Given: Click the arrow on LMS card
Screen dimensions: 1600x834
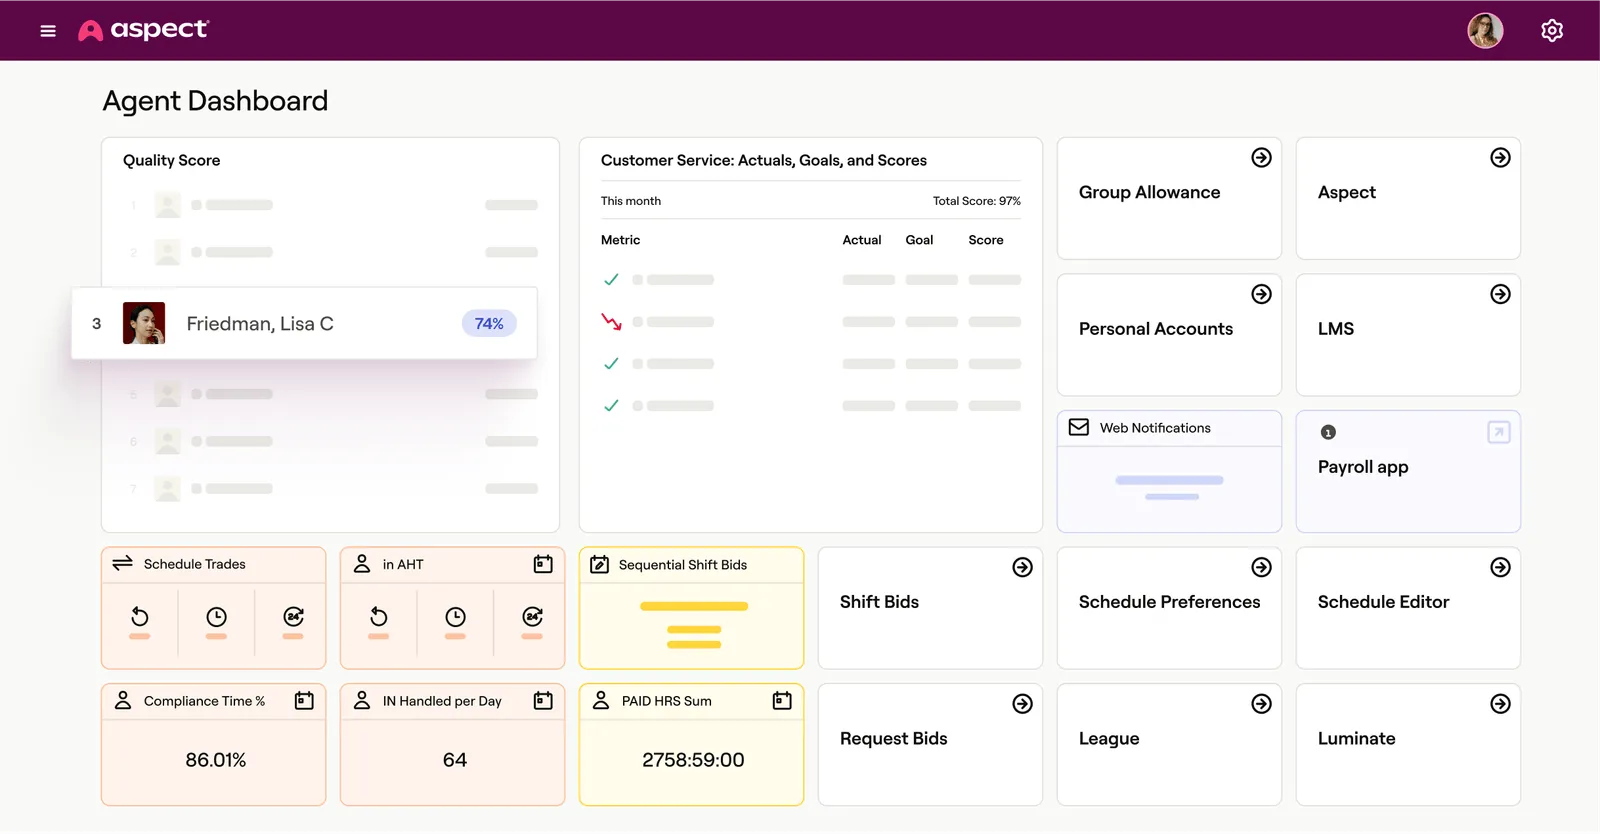Looking at the screenshot, I should coord(1501,294).
